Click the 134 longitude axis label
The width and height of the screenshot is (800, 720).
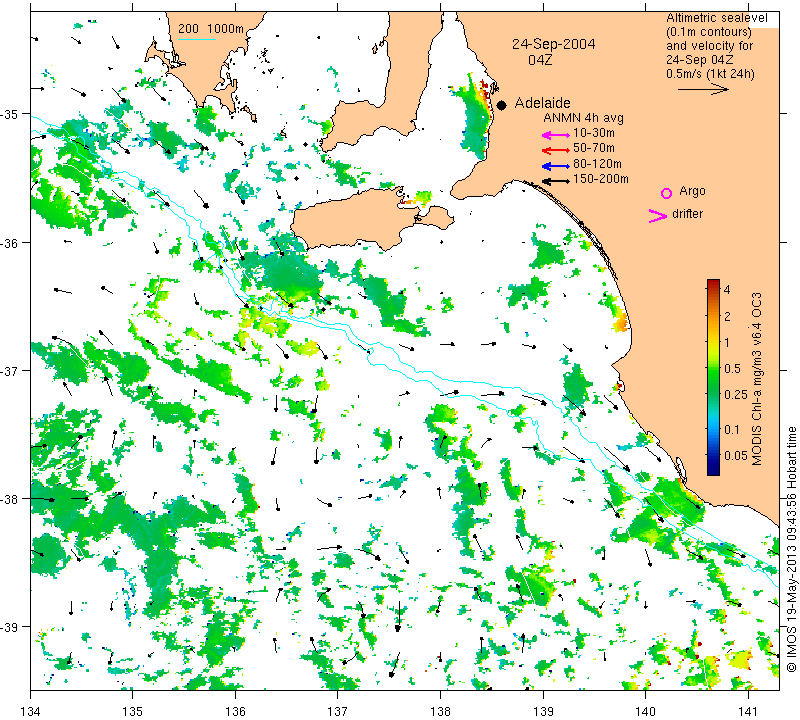[x=31, y=711]
